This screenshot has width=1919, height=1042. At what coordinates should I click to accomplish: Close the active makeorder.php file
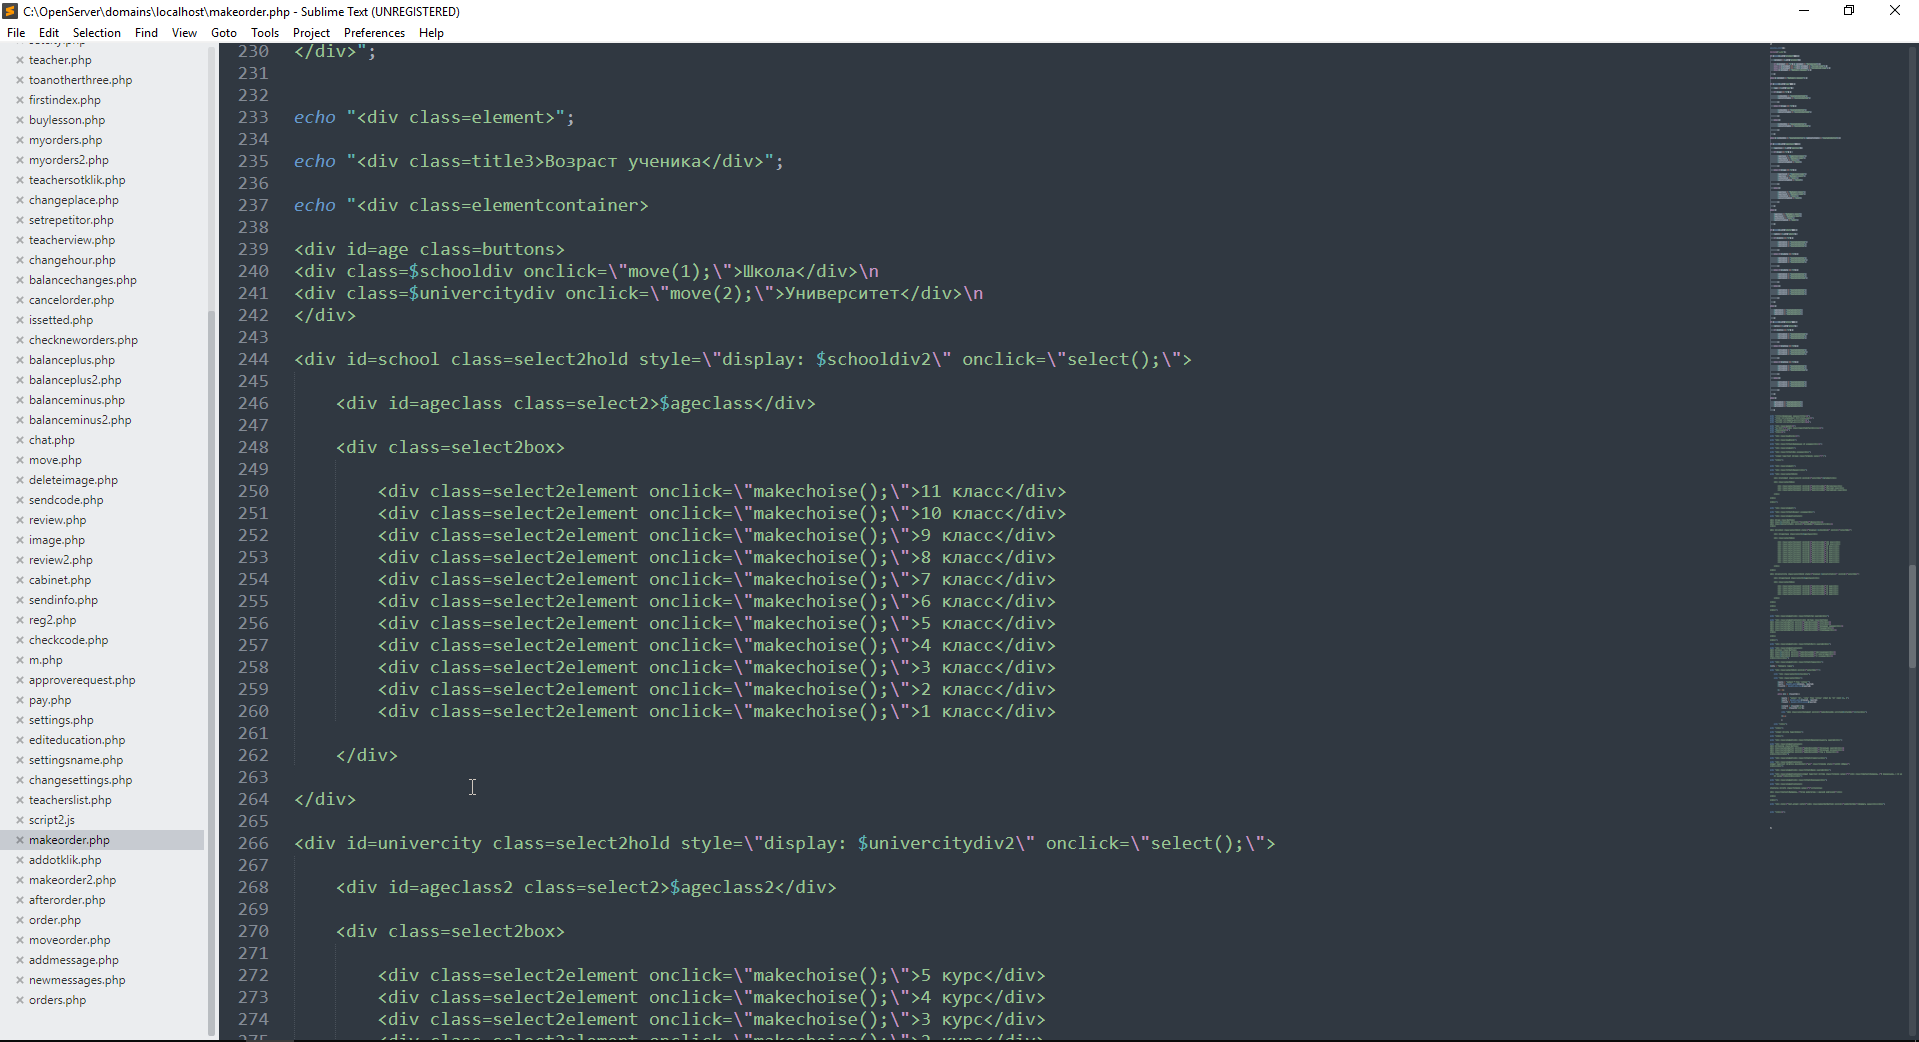point(20,840)
